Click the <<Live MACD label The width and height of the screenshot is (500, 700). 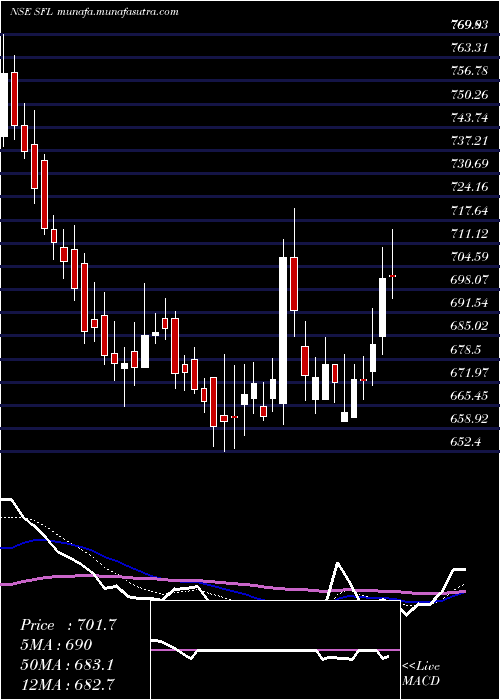pos(421,674)
